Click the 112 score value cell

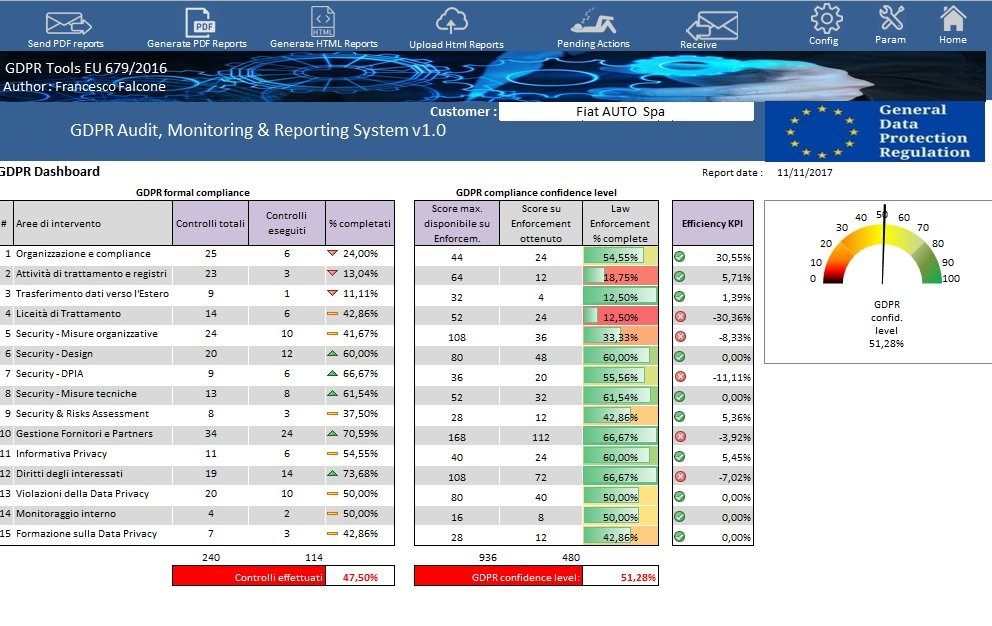pos(541,437)
